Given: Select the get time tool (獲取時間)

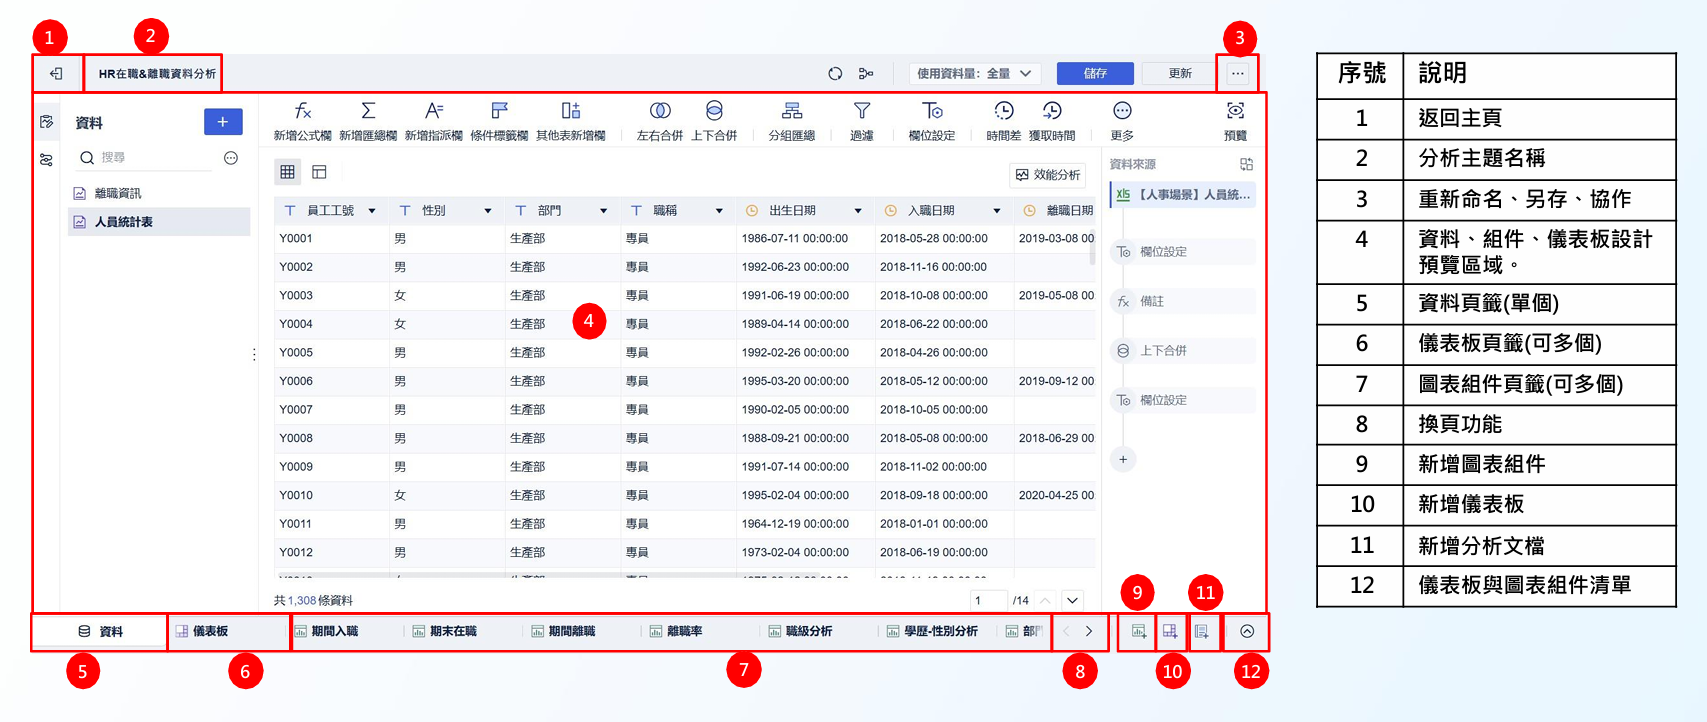Looking at the screenshot, I should tap(1052, 121).
